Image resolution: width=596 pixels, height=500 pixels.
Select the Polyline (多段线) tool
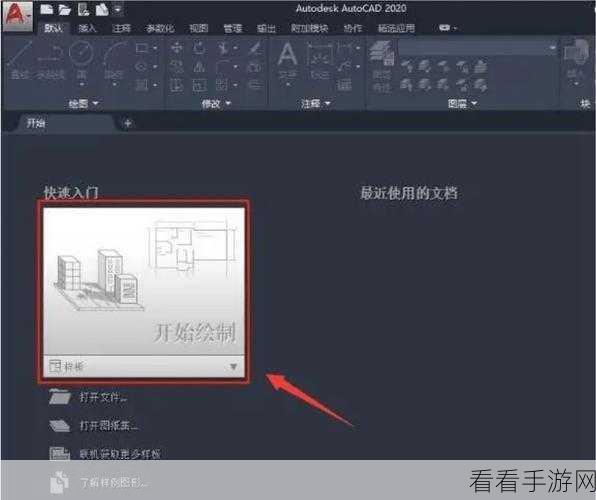point(52,61)
